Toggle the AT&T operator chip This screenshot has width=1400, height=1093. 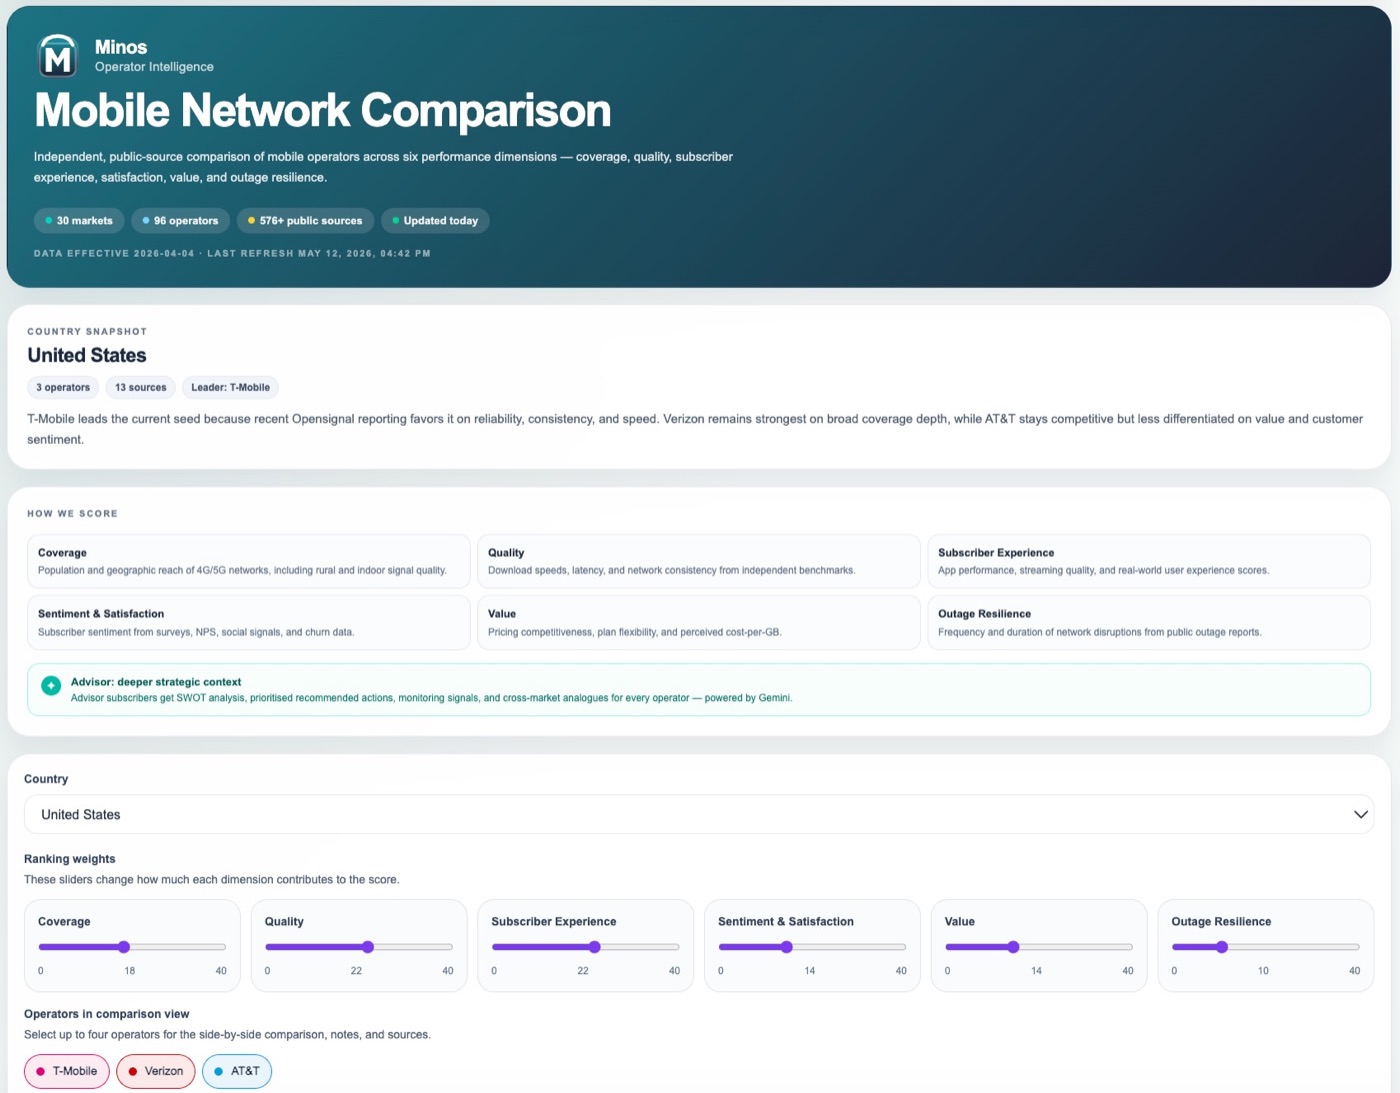(237, 1071)
